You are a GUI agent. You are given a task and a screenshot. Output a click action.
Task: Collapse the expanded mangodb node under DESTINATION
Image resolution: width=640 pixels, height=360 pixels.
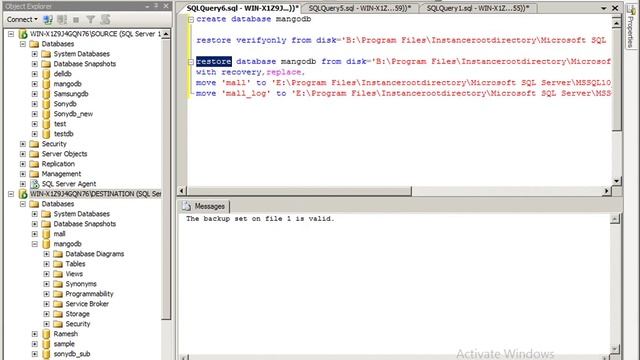(x=35, y=244)
